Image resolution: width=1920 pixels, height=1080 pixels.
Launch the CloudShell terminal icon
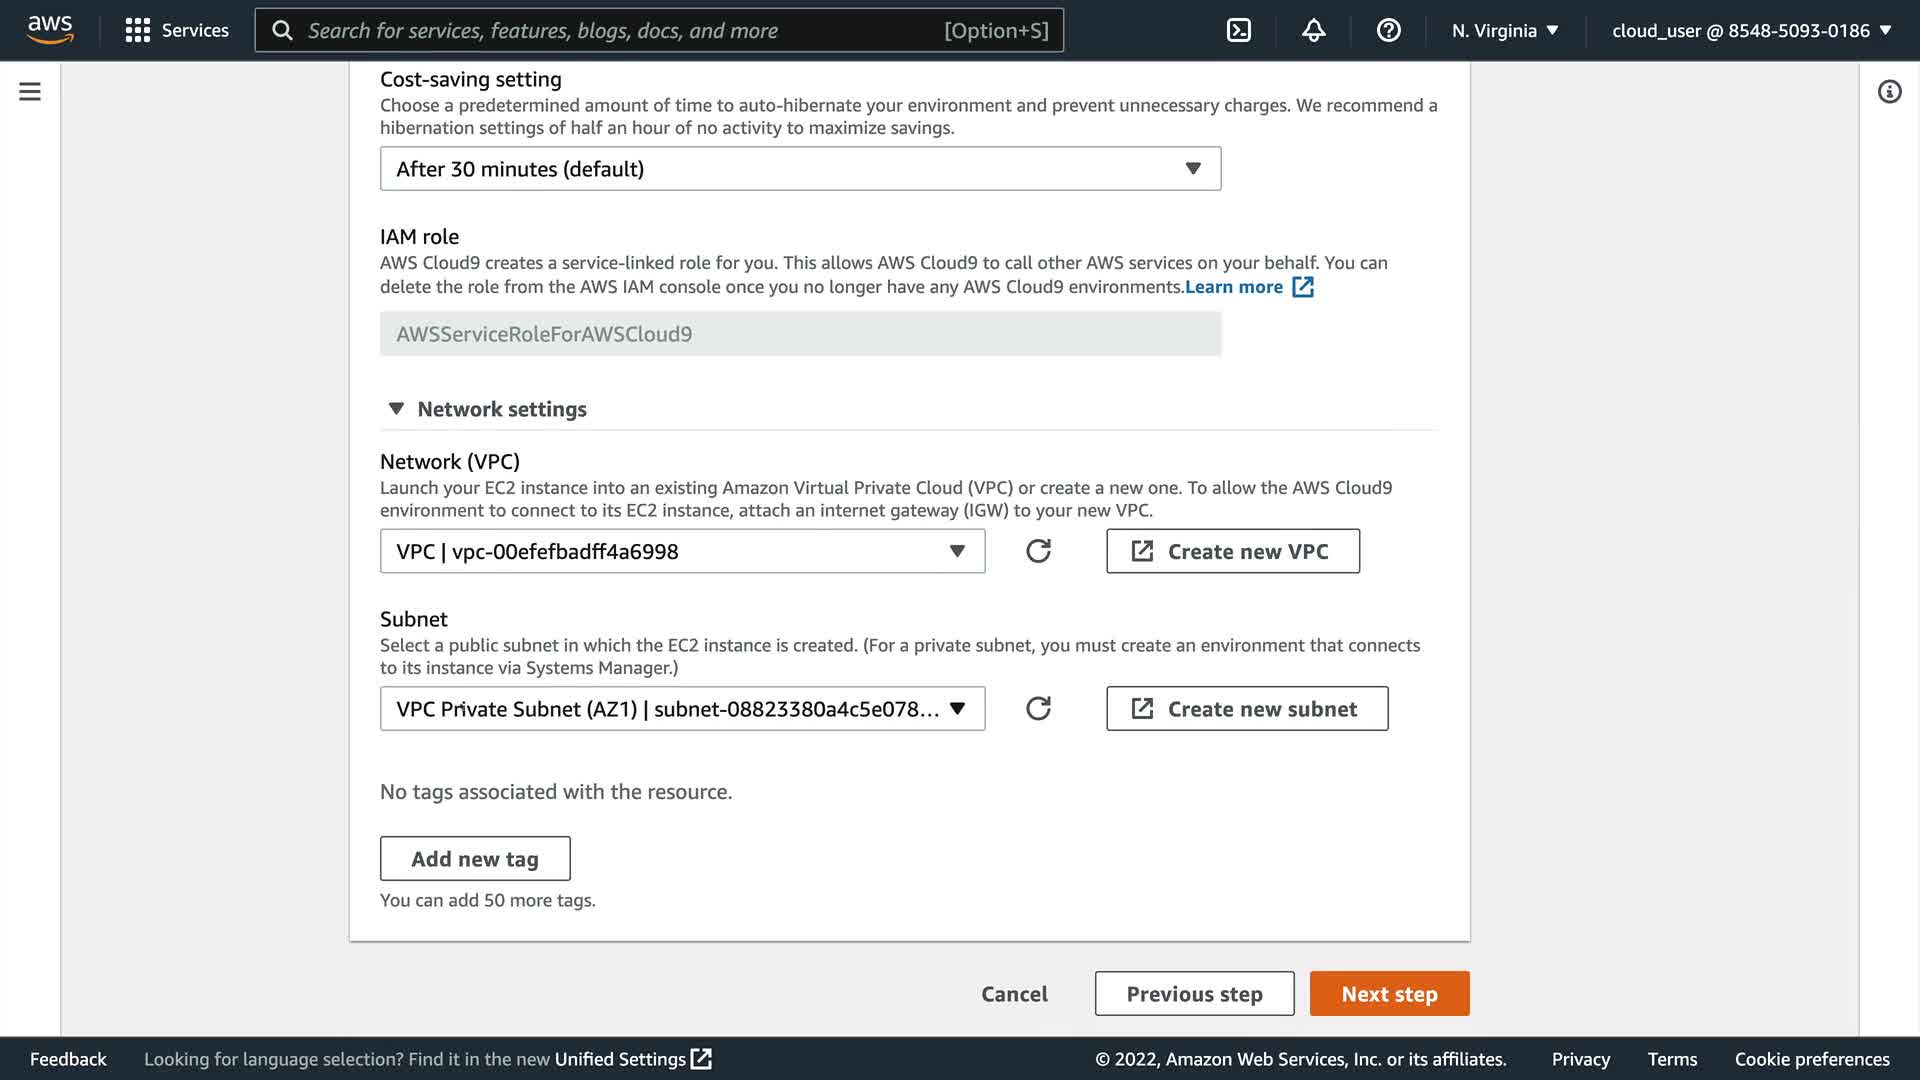pyautogui.click(x=1238, y=30)
